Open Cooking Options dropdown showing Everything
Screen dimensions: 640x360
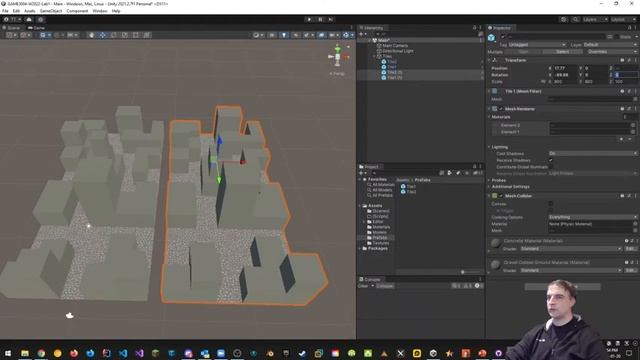pyautogui.click(x=593, y=217)
